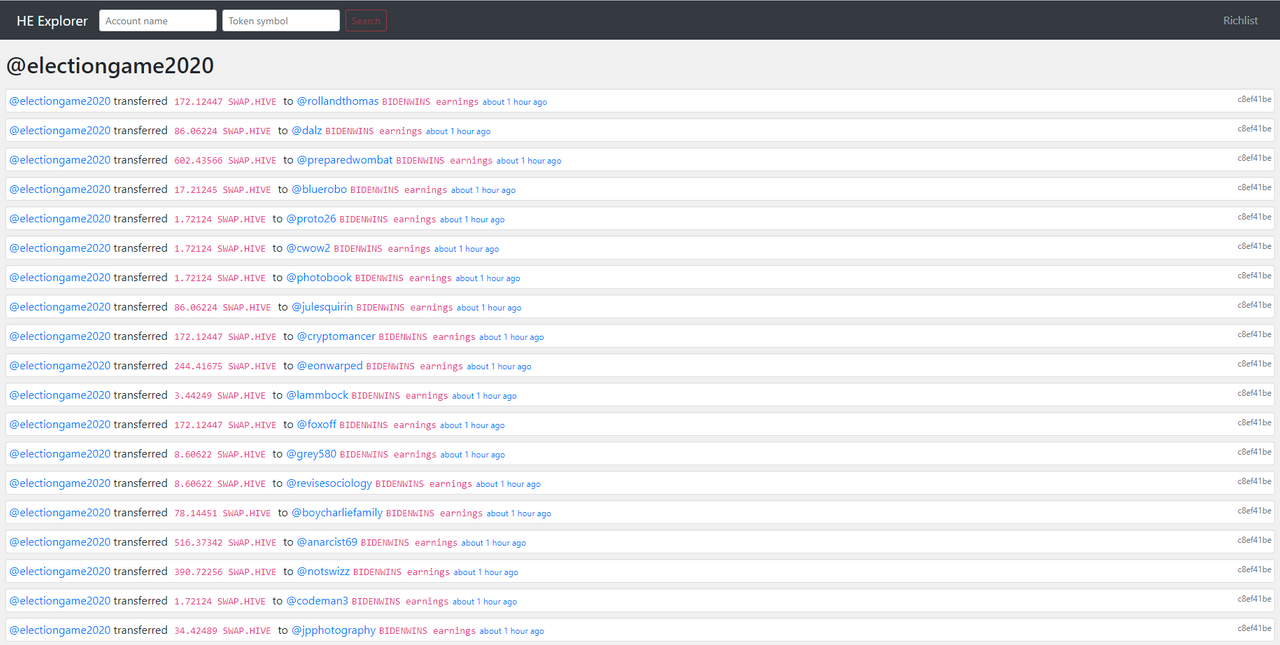The width and height of the screenshot is (1280, 645).
Task: Select 'BIDENWINS earnings' memo in the @photobook row
Action: 403,278
